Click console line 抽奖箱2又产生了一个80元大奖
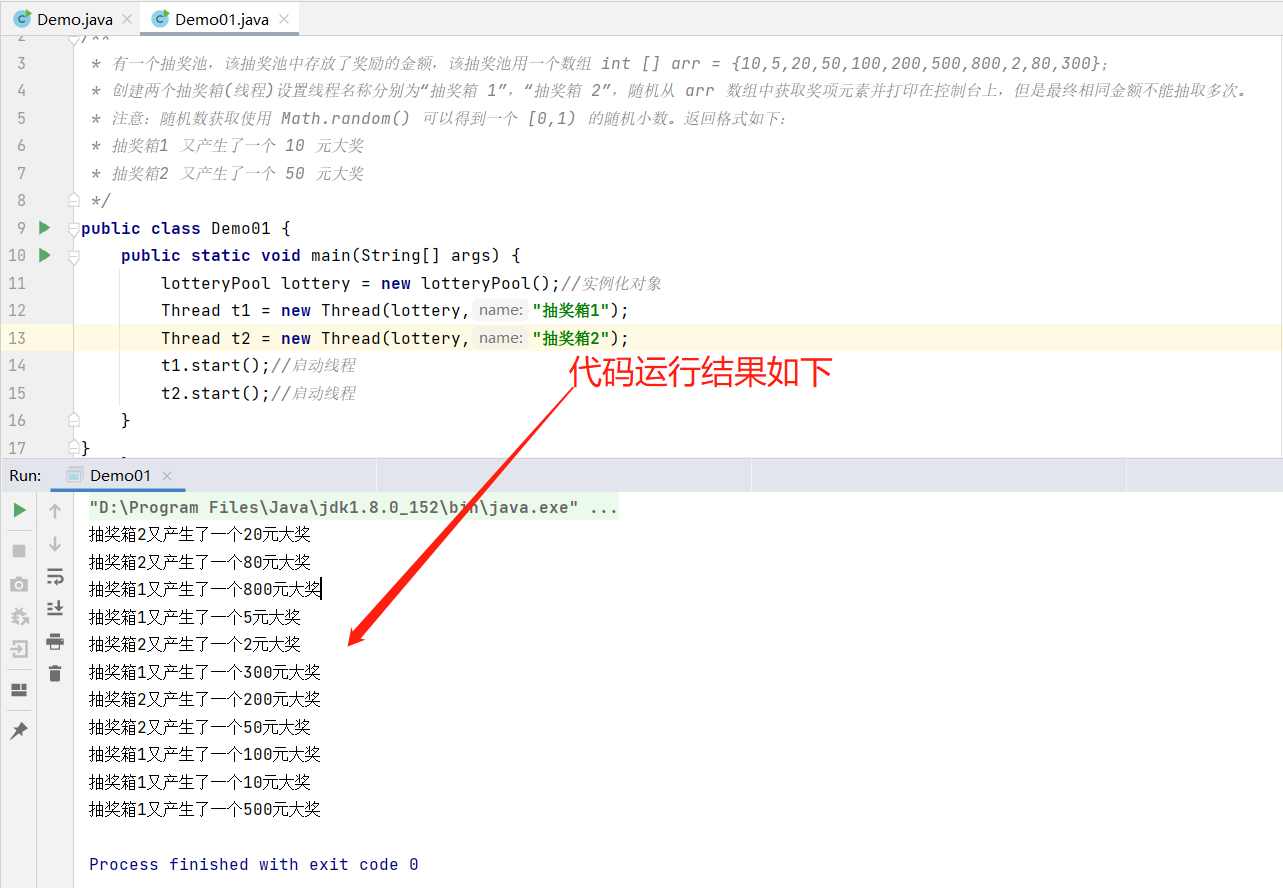This screenshot has height=888, width=1283. point(200,562)
